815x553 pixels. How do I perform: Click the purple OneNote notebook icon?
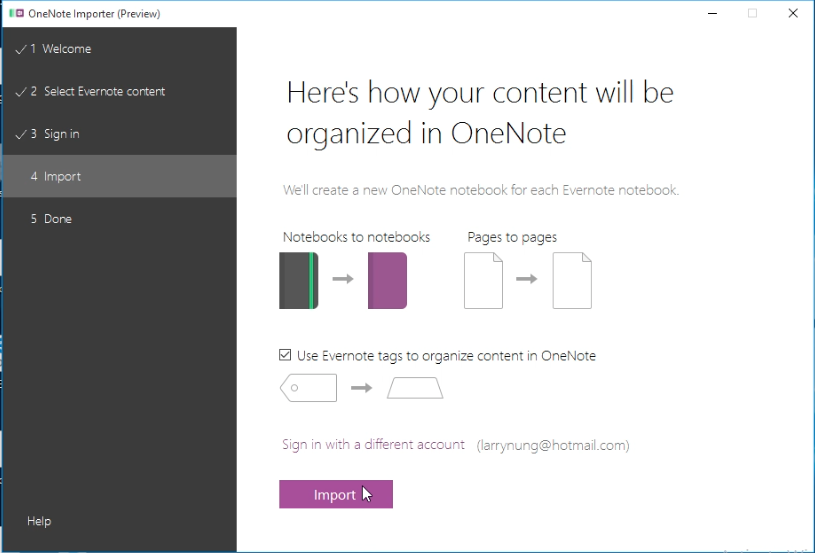click(x=387, y=281)
